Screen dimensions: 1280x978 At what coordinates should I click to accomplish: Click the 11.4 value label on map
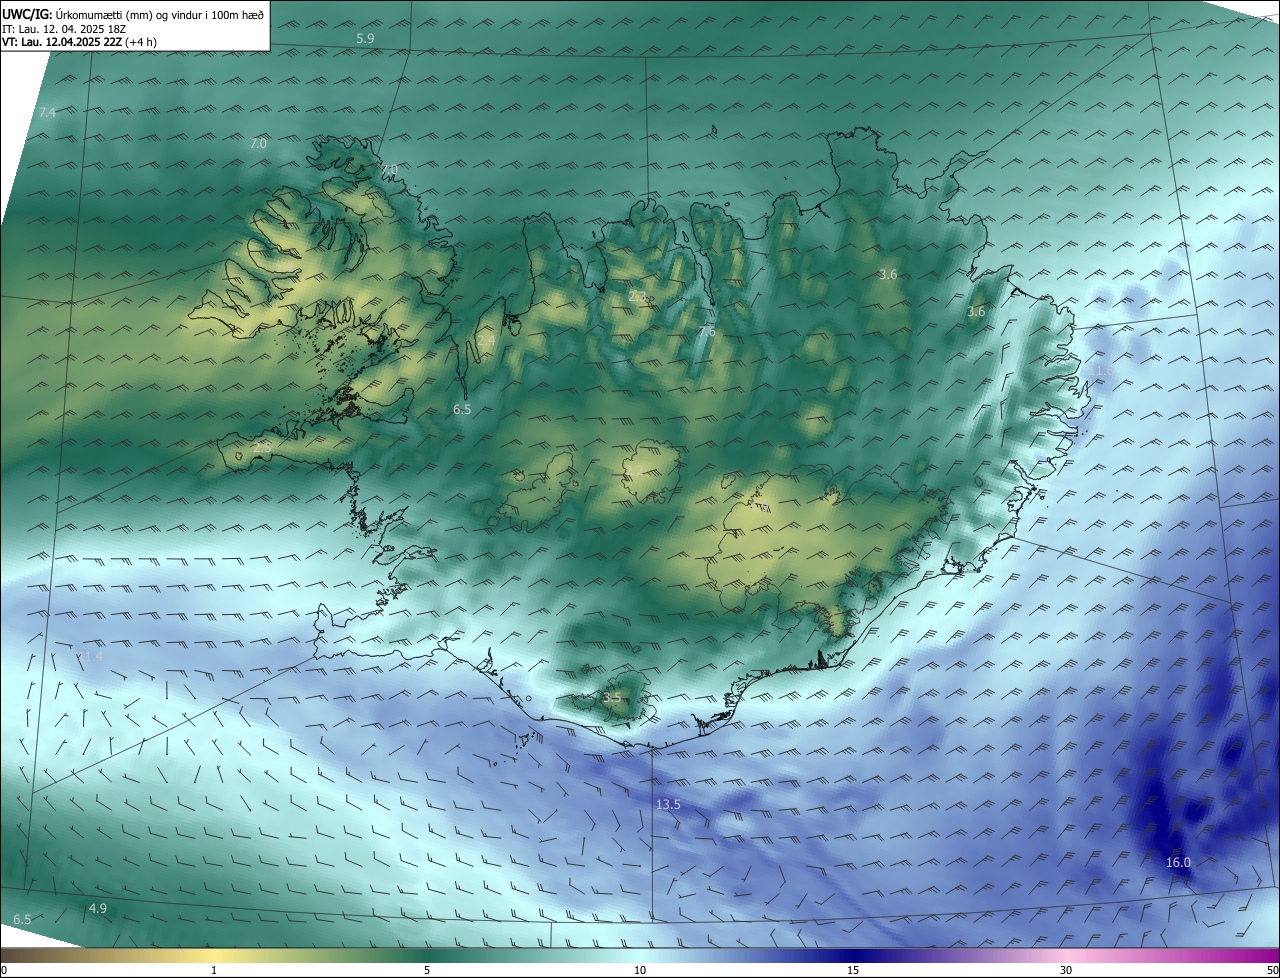[x=91, y=657]
